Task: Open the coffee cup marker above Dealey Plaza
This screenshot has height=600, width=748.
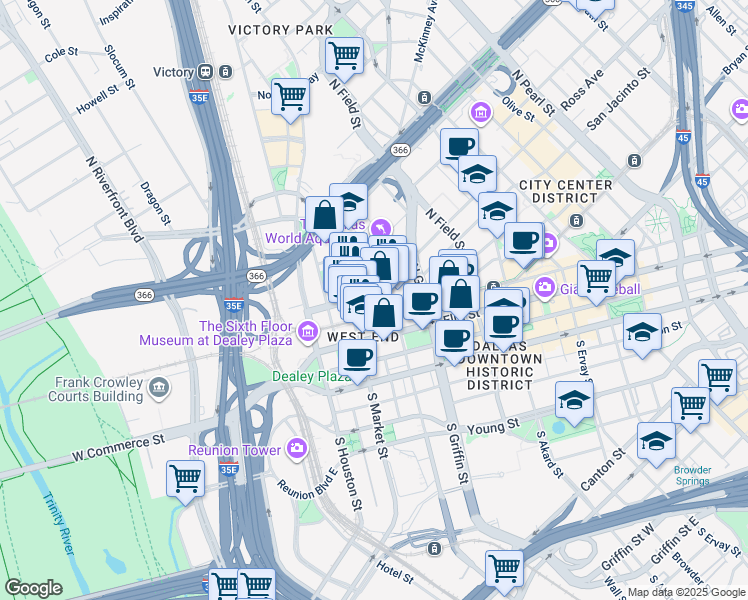Action: coord(357,357)
